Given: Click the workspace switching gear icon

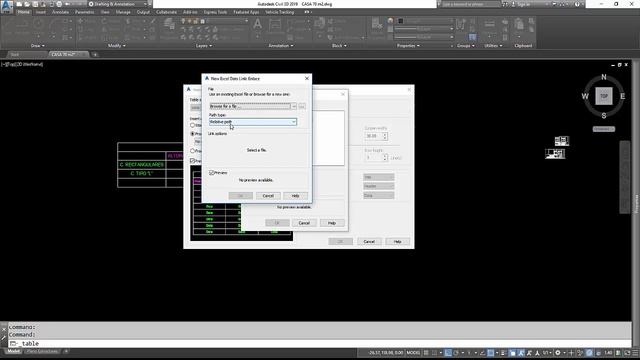Looking at the screenshot, I should [x=558, y=353].
